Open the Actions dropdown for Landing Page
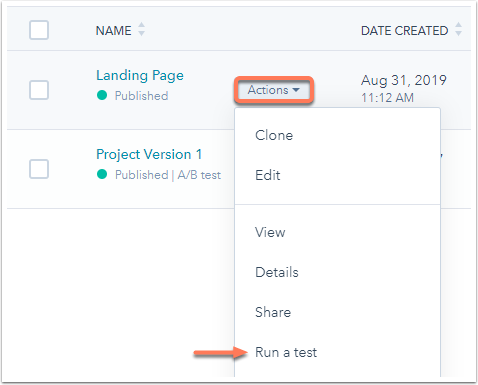478x385 pixels. [x=274, y=90]
